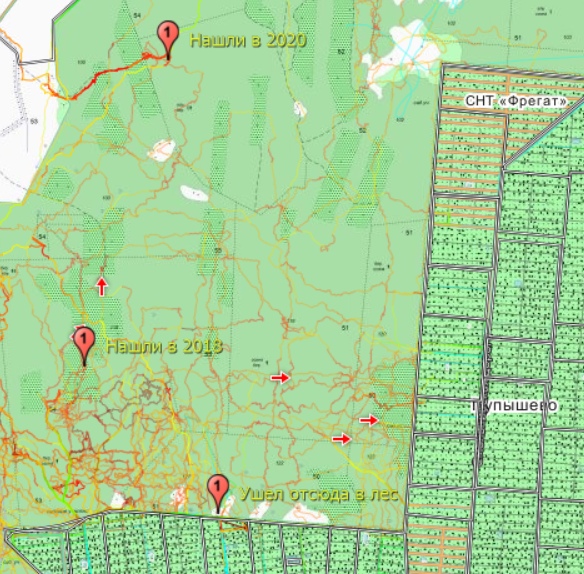This screenshot has height=574, width=584.
Task: Click the «Нашли в 2018» text label
Action: click(x=164, y=346)
